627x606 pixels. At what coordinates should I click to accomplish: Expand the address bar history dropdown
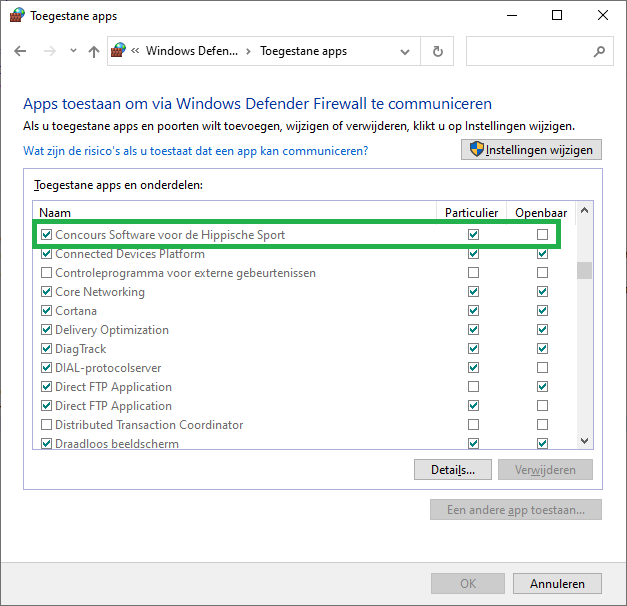(x=405, y=52)
